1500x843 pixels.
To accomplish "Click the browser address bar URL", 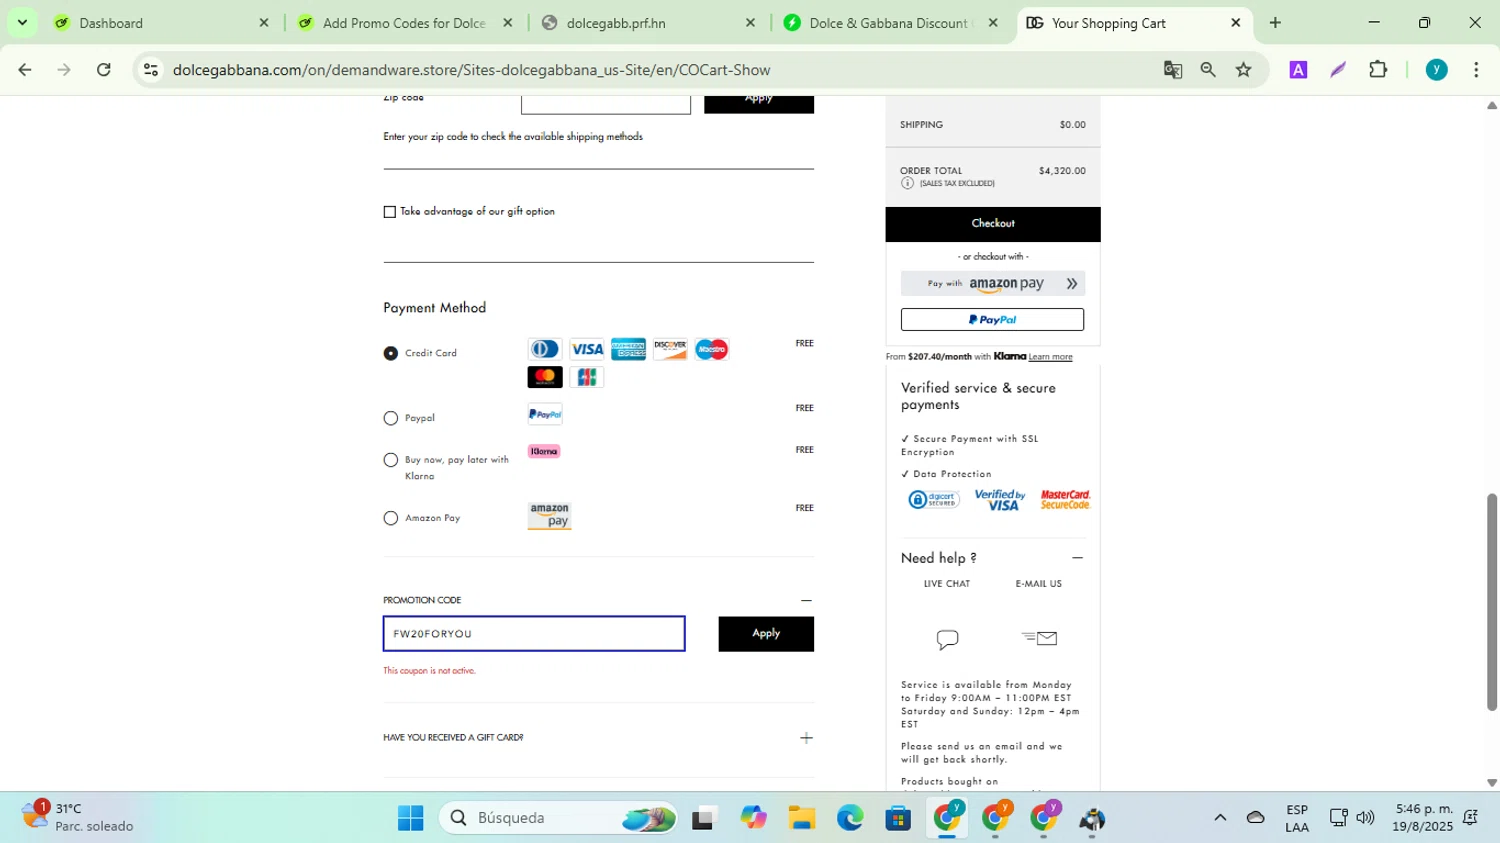I will click(471, 70).
